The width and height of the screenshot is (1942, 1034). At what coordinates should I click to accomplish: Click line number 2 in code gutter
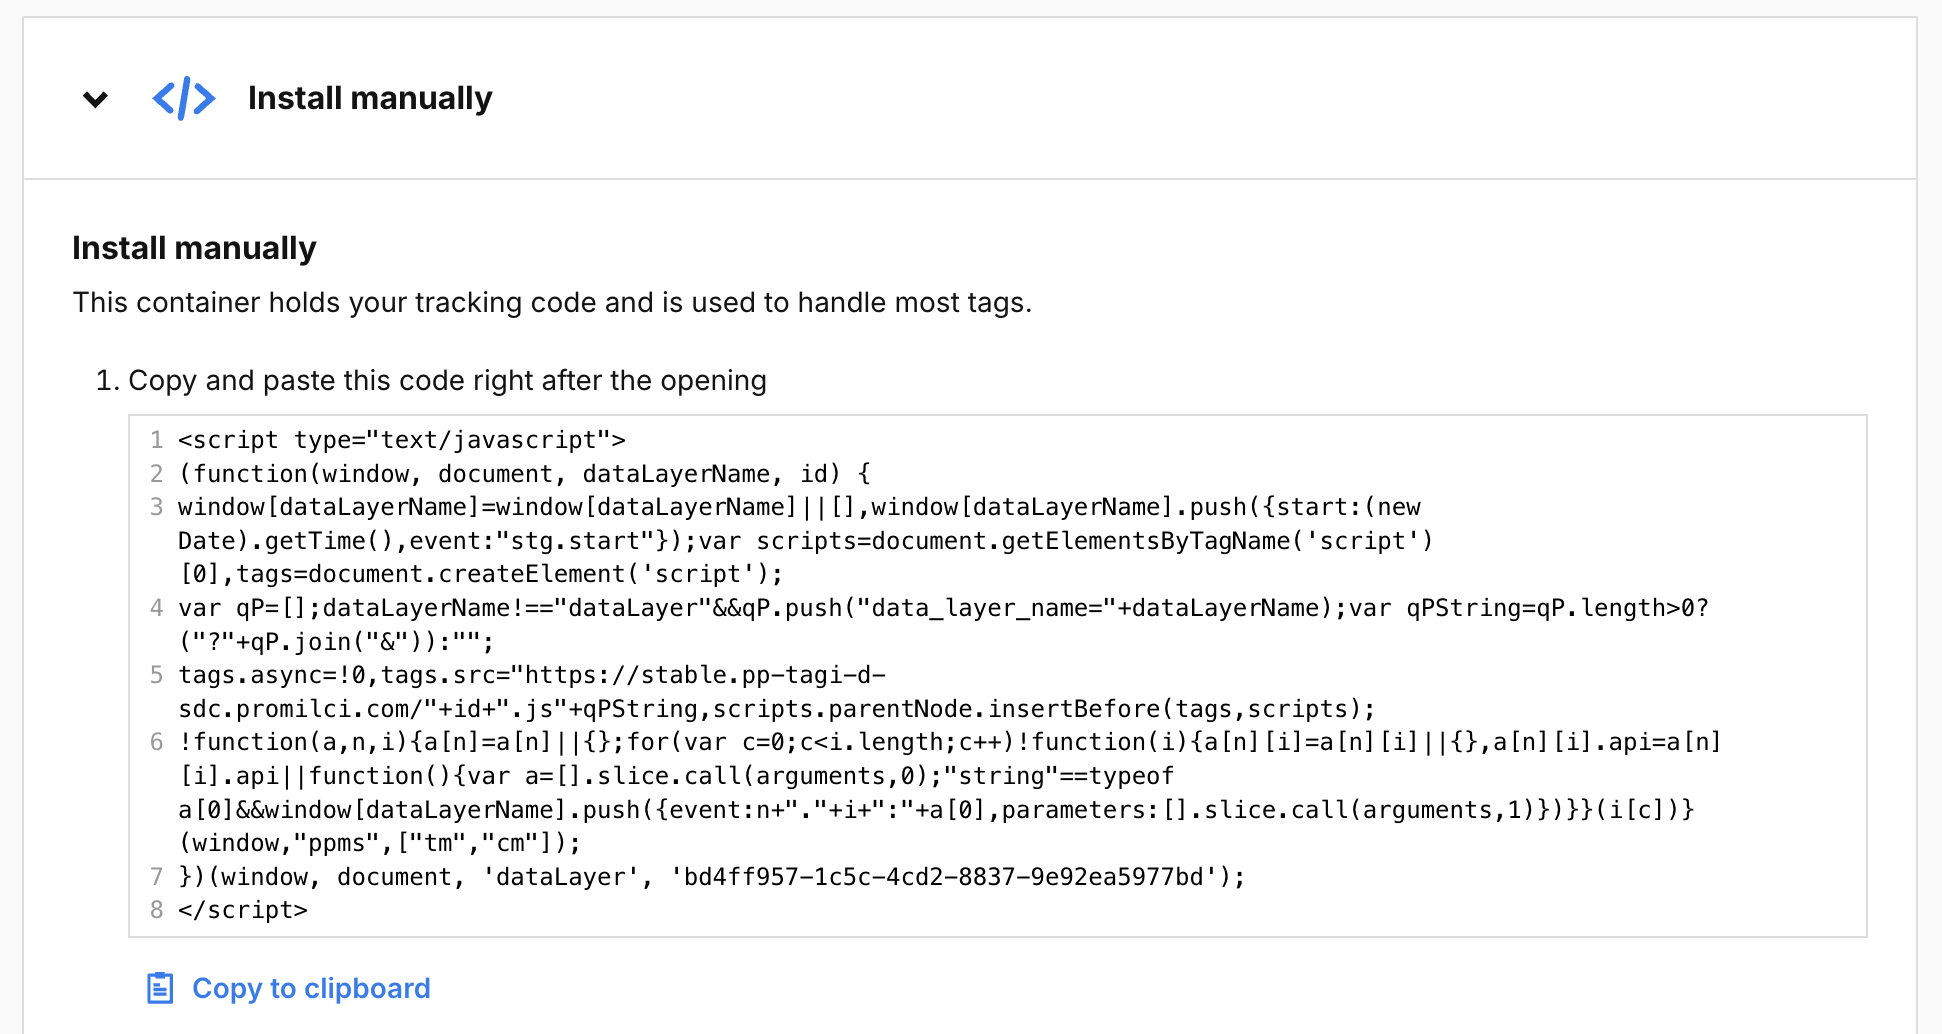pyautogui.click(x=157, y=474)
